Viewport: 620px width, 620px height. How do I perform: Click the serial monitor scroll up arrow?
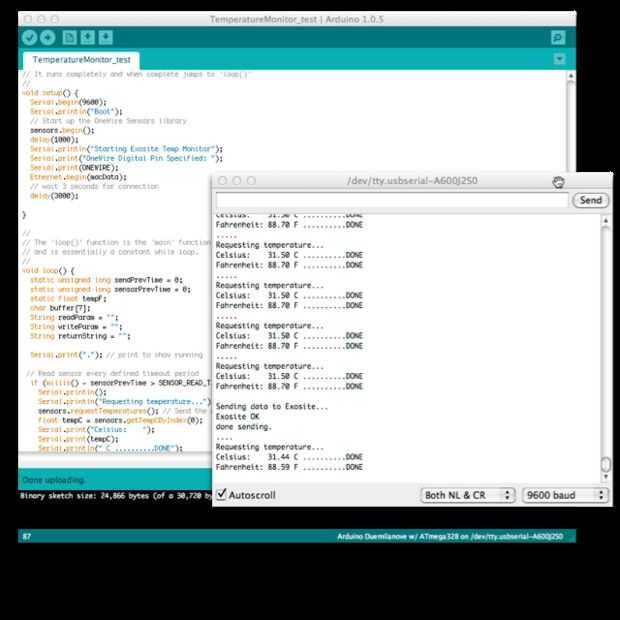(x=605, y=221)
